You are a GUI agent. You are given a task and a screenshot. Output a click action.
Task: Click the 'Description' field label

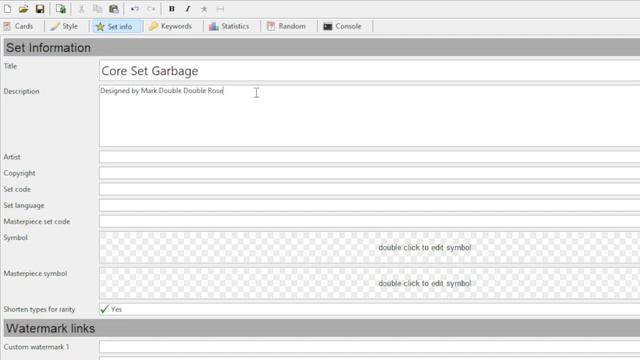point(22,91)
